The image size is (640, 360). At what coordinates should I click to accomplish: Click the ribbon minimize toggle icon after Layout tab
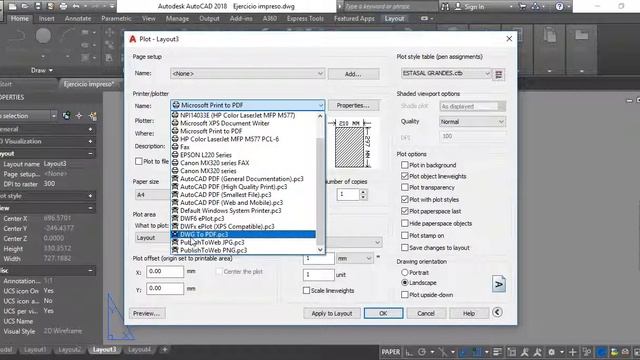[424, 18]
